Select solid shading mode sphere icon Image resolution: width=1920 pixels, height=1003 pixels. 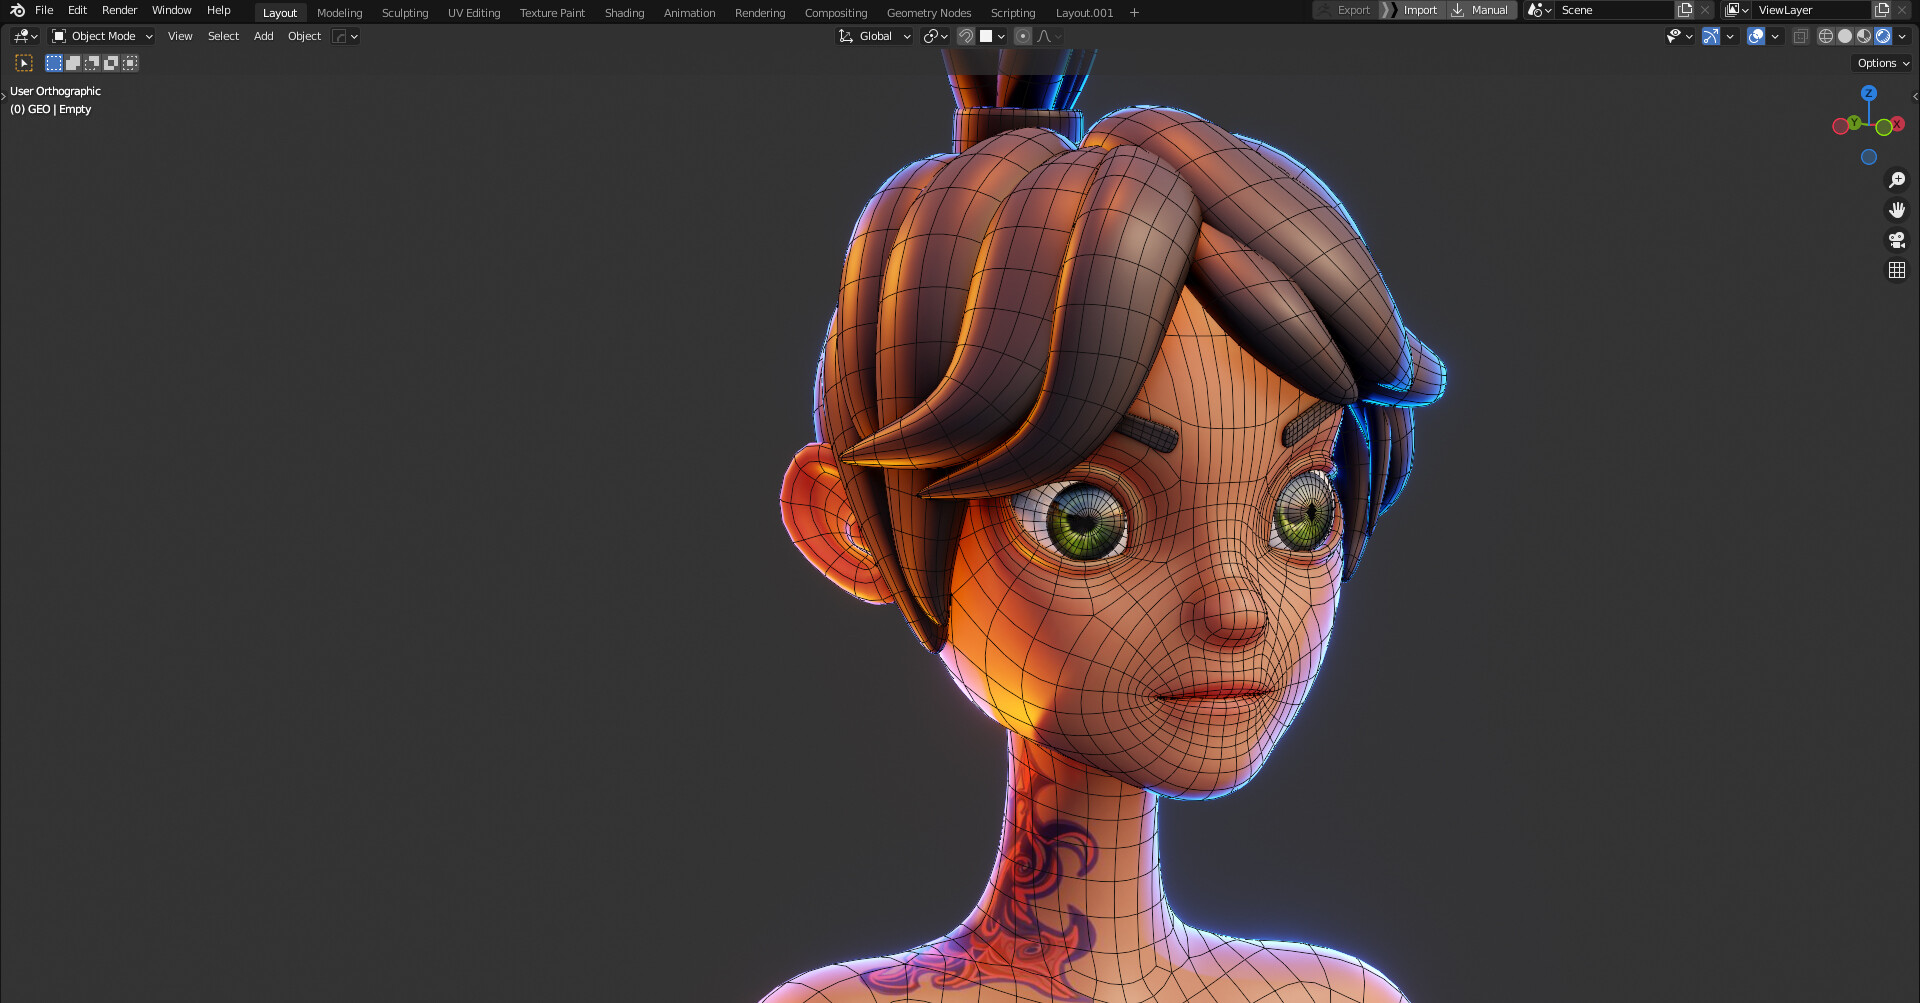click(1845, 36)
